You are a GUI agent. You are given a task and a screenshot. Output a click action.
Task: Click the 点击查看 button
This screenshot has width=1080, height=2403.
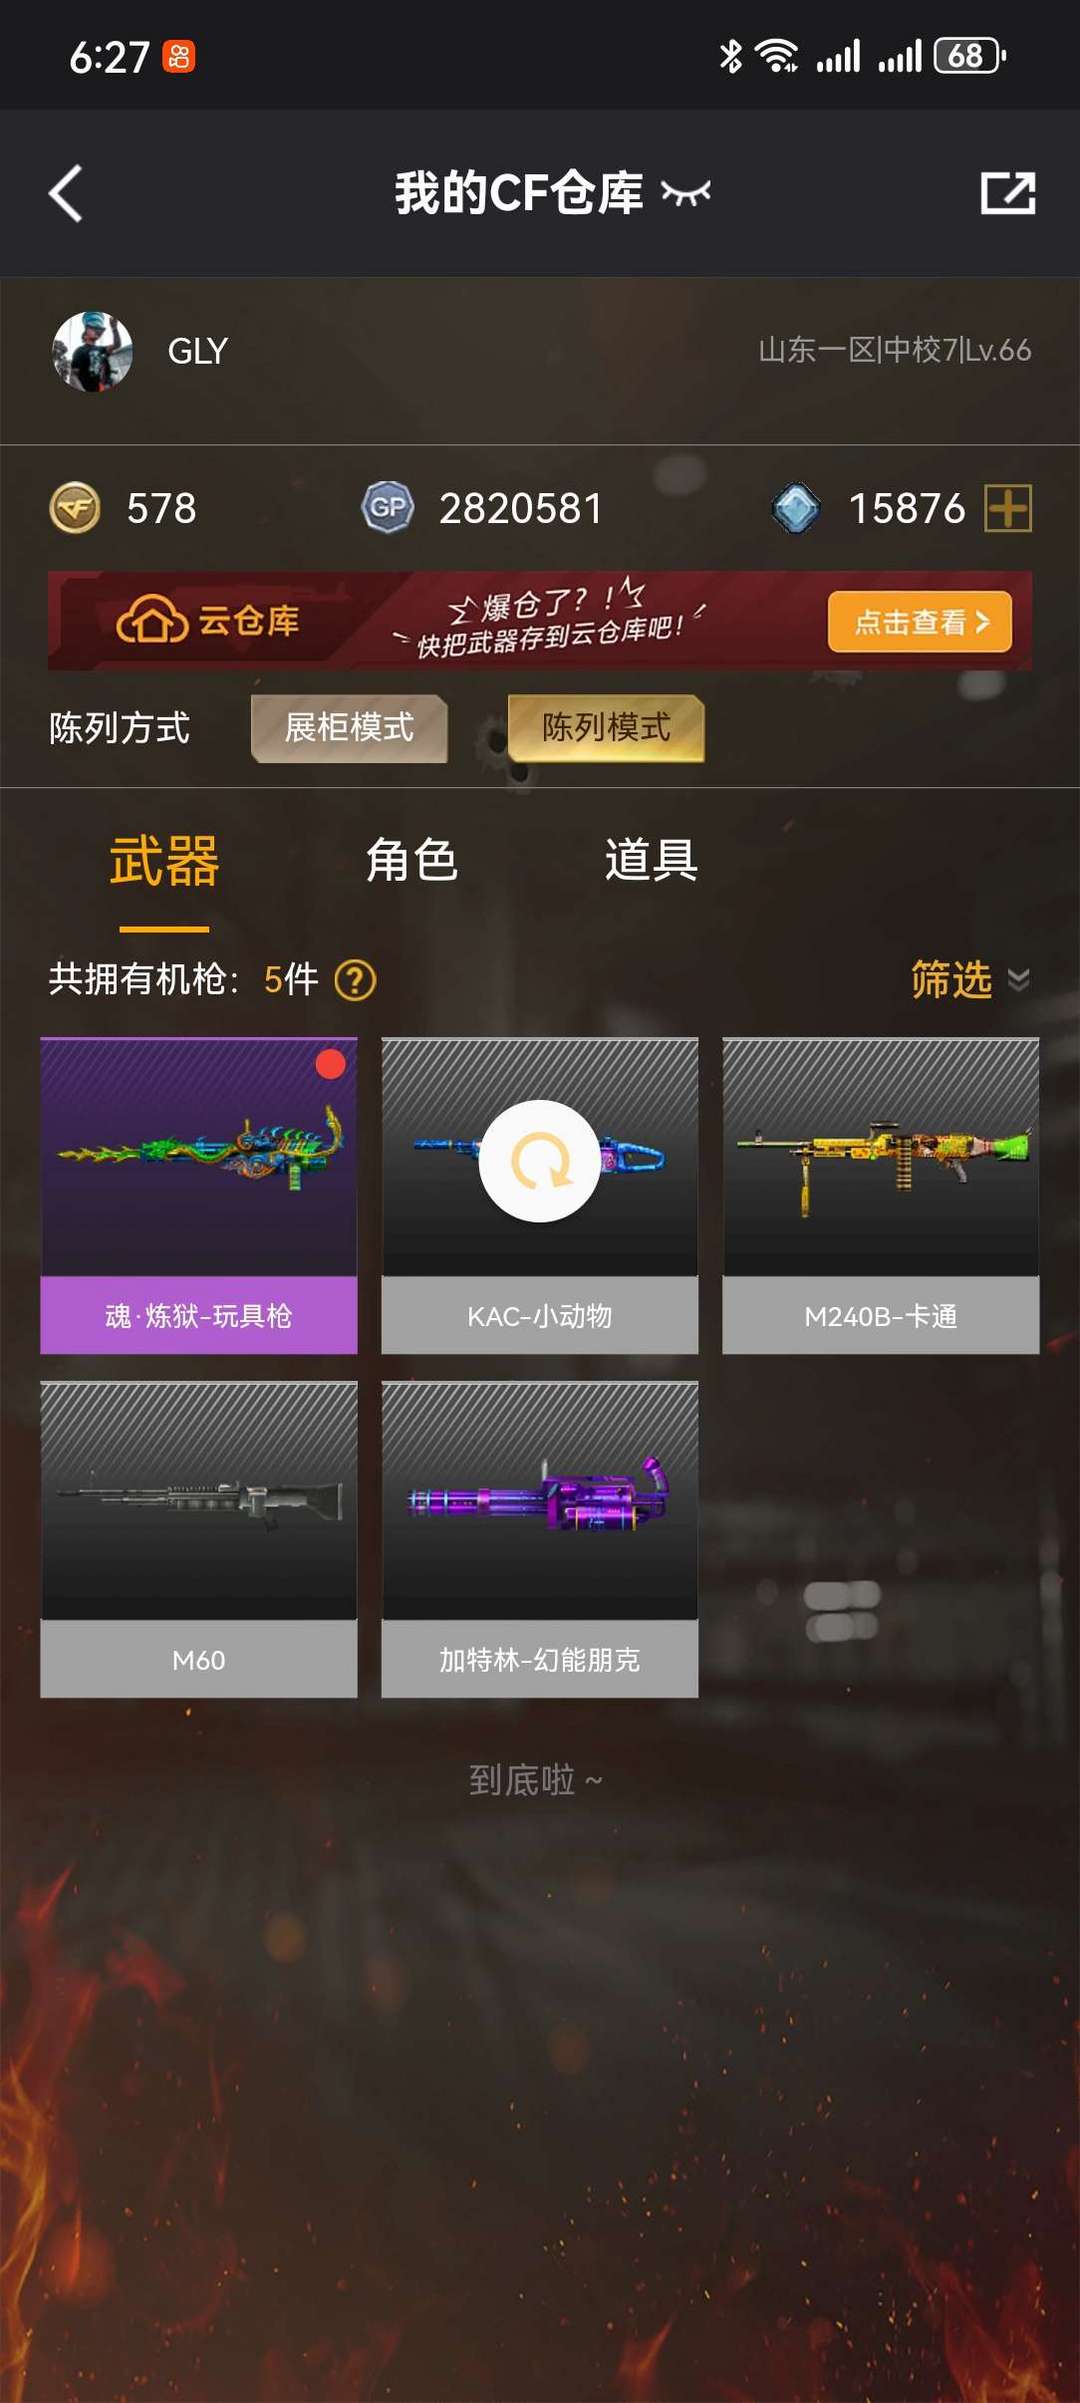point(920,622)
